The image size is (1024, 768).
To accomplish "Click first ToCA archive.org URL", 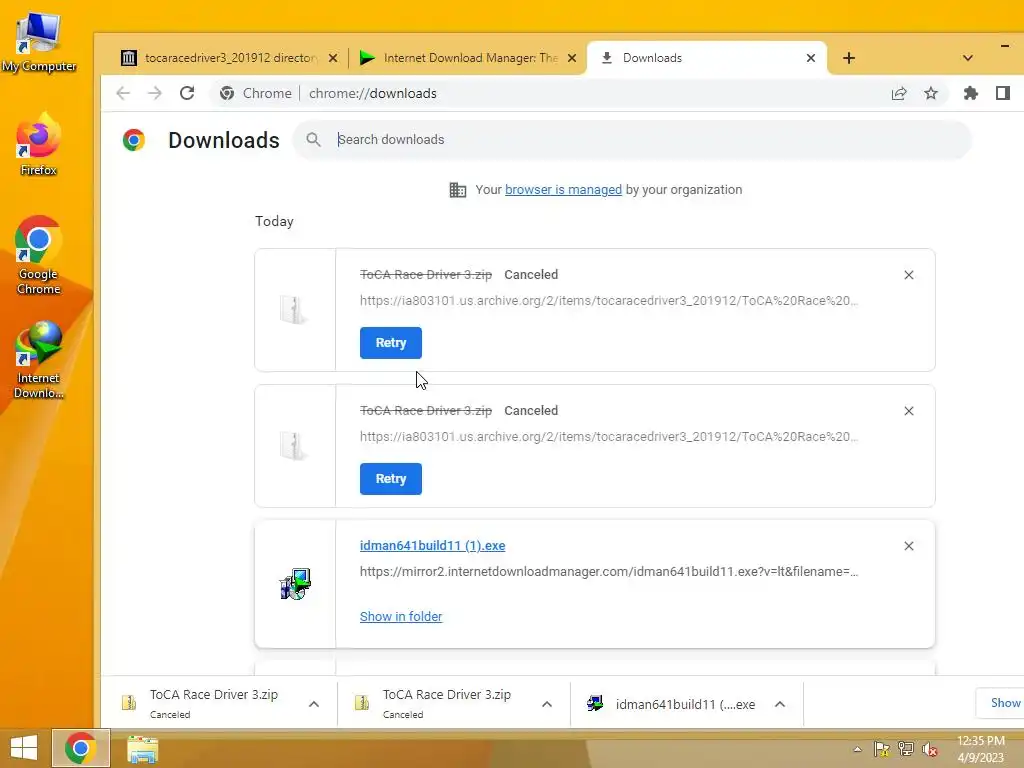I will [x=609, y=301].
